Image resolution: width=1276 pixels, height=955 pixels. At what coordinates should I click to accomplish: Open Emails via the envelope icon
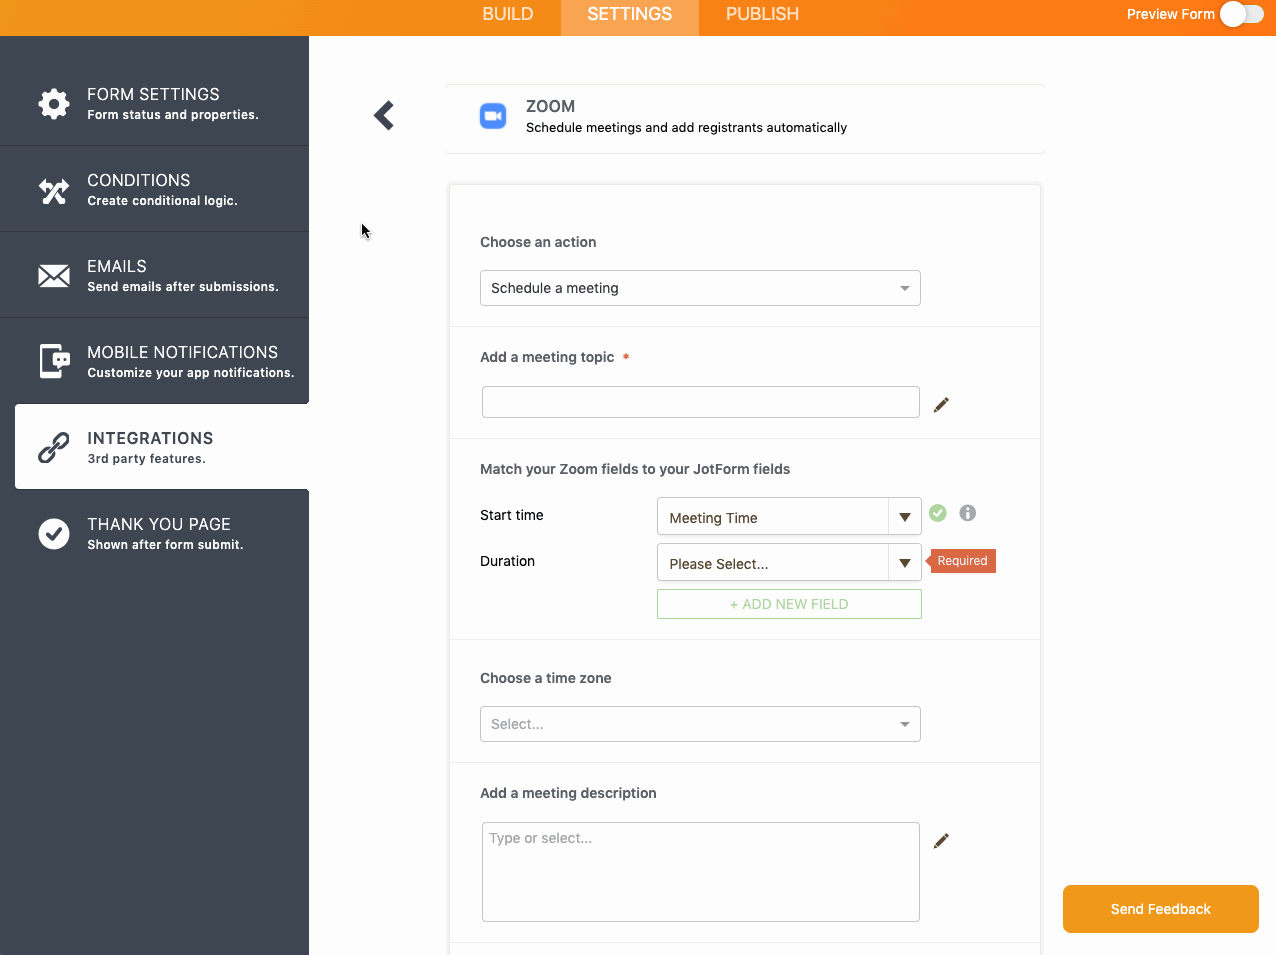54,275
